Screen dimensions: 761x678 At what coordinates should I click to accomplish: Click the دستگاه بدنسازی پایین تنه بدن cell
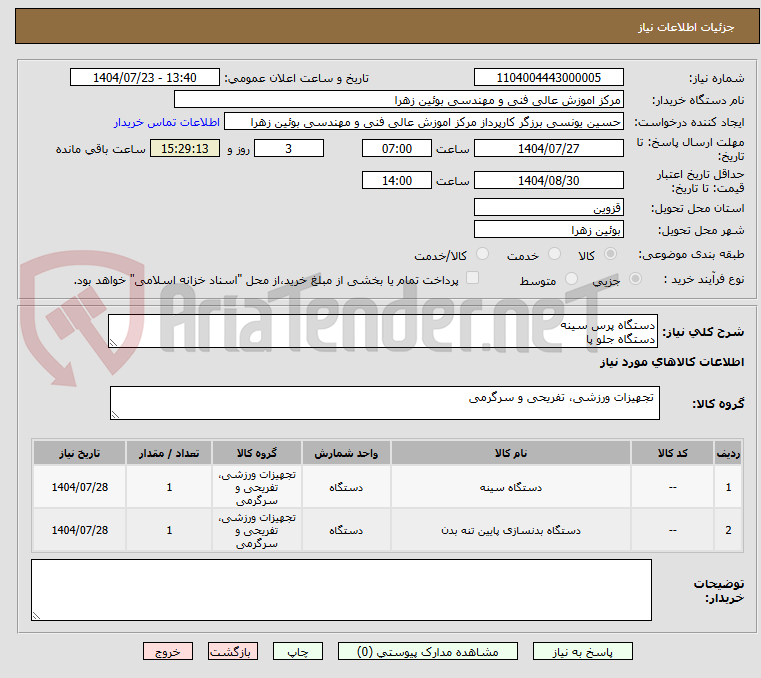pos(511,530)
